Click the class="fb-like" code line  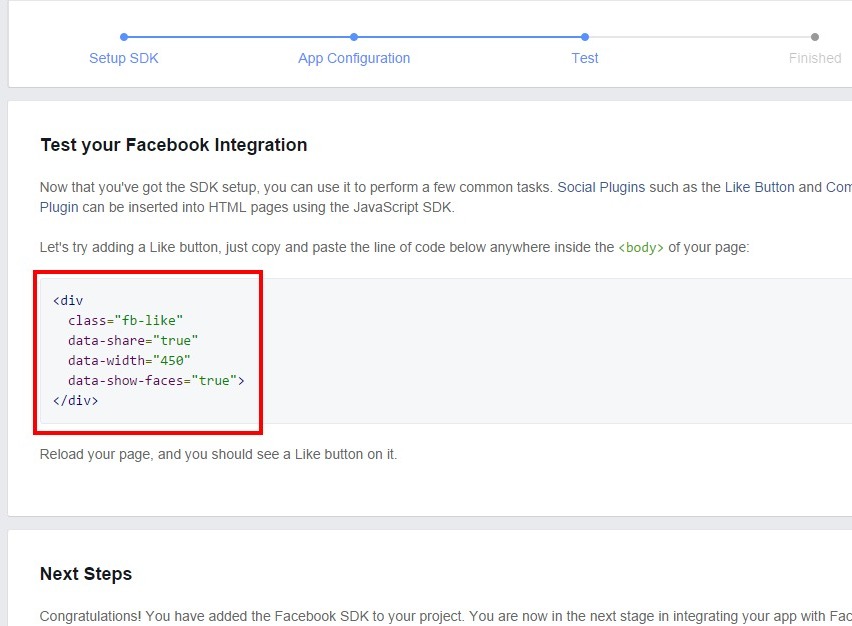(x=126, y=321)
